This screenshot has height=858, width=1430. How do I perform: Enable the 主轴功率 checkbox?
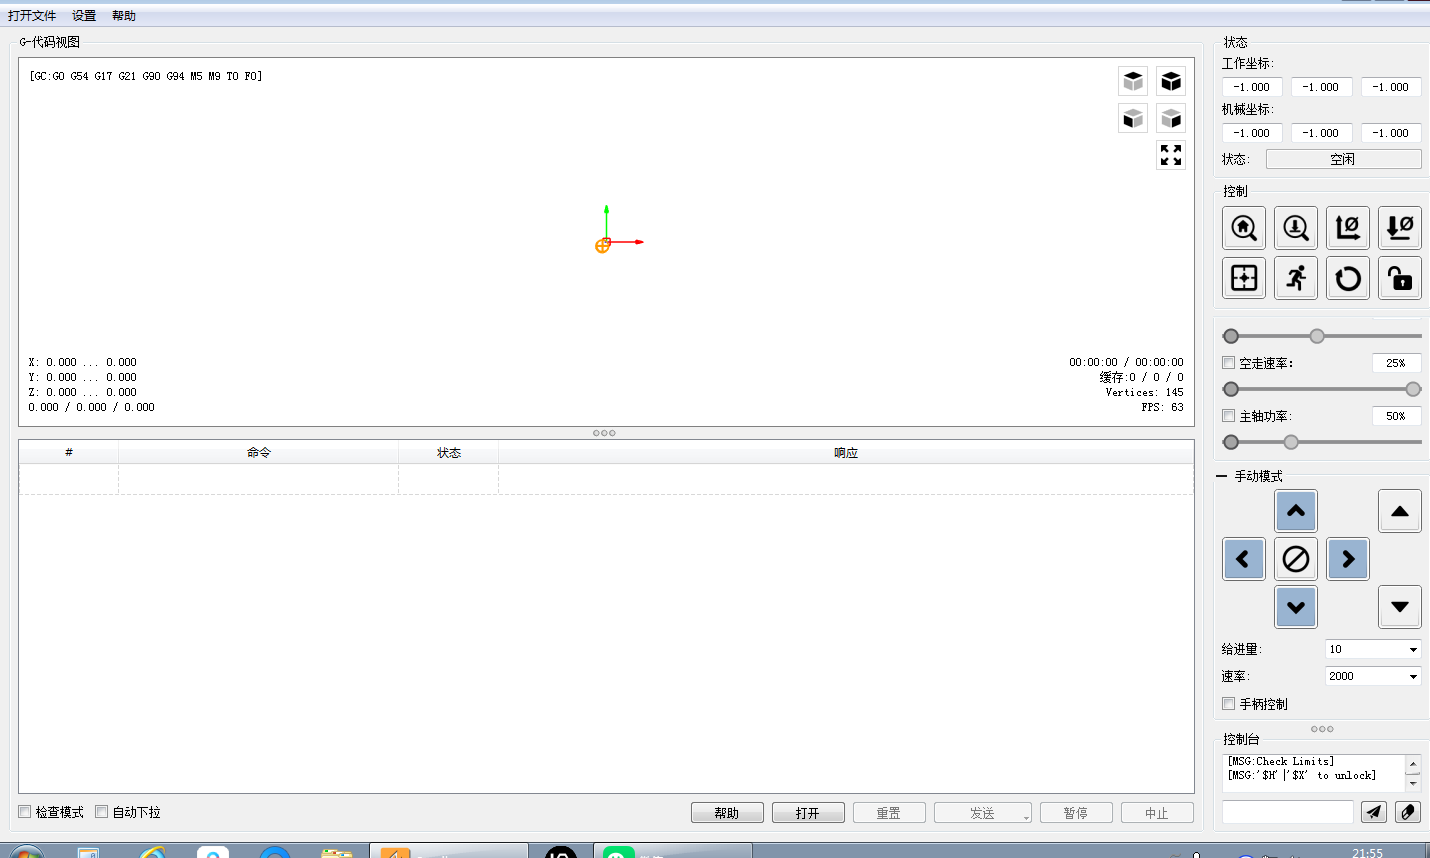click(1229, 416)
